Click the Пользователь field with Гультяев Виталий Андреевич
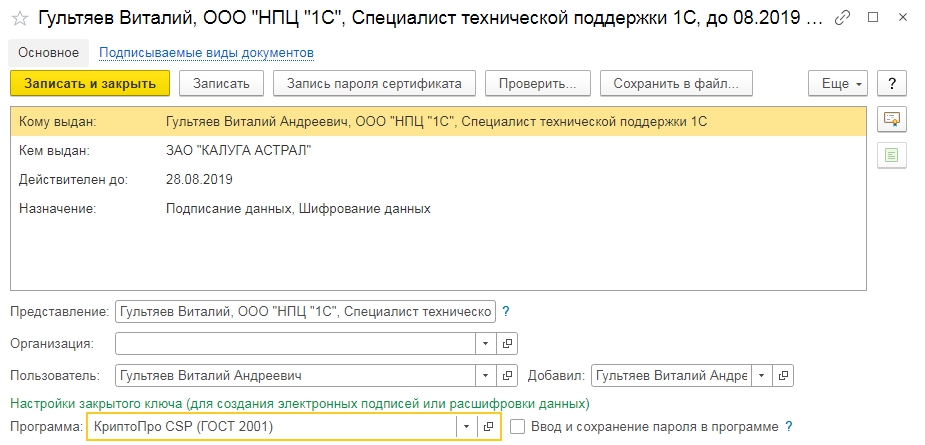This screenshot has height=445, width=925. tap(296, 375)
